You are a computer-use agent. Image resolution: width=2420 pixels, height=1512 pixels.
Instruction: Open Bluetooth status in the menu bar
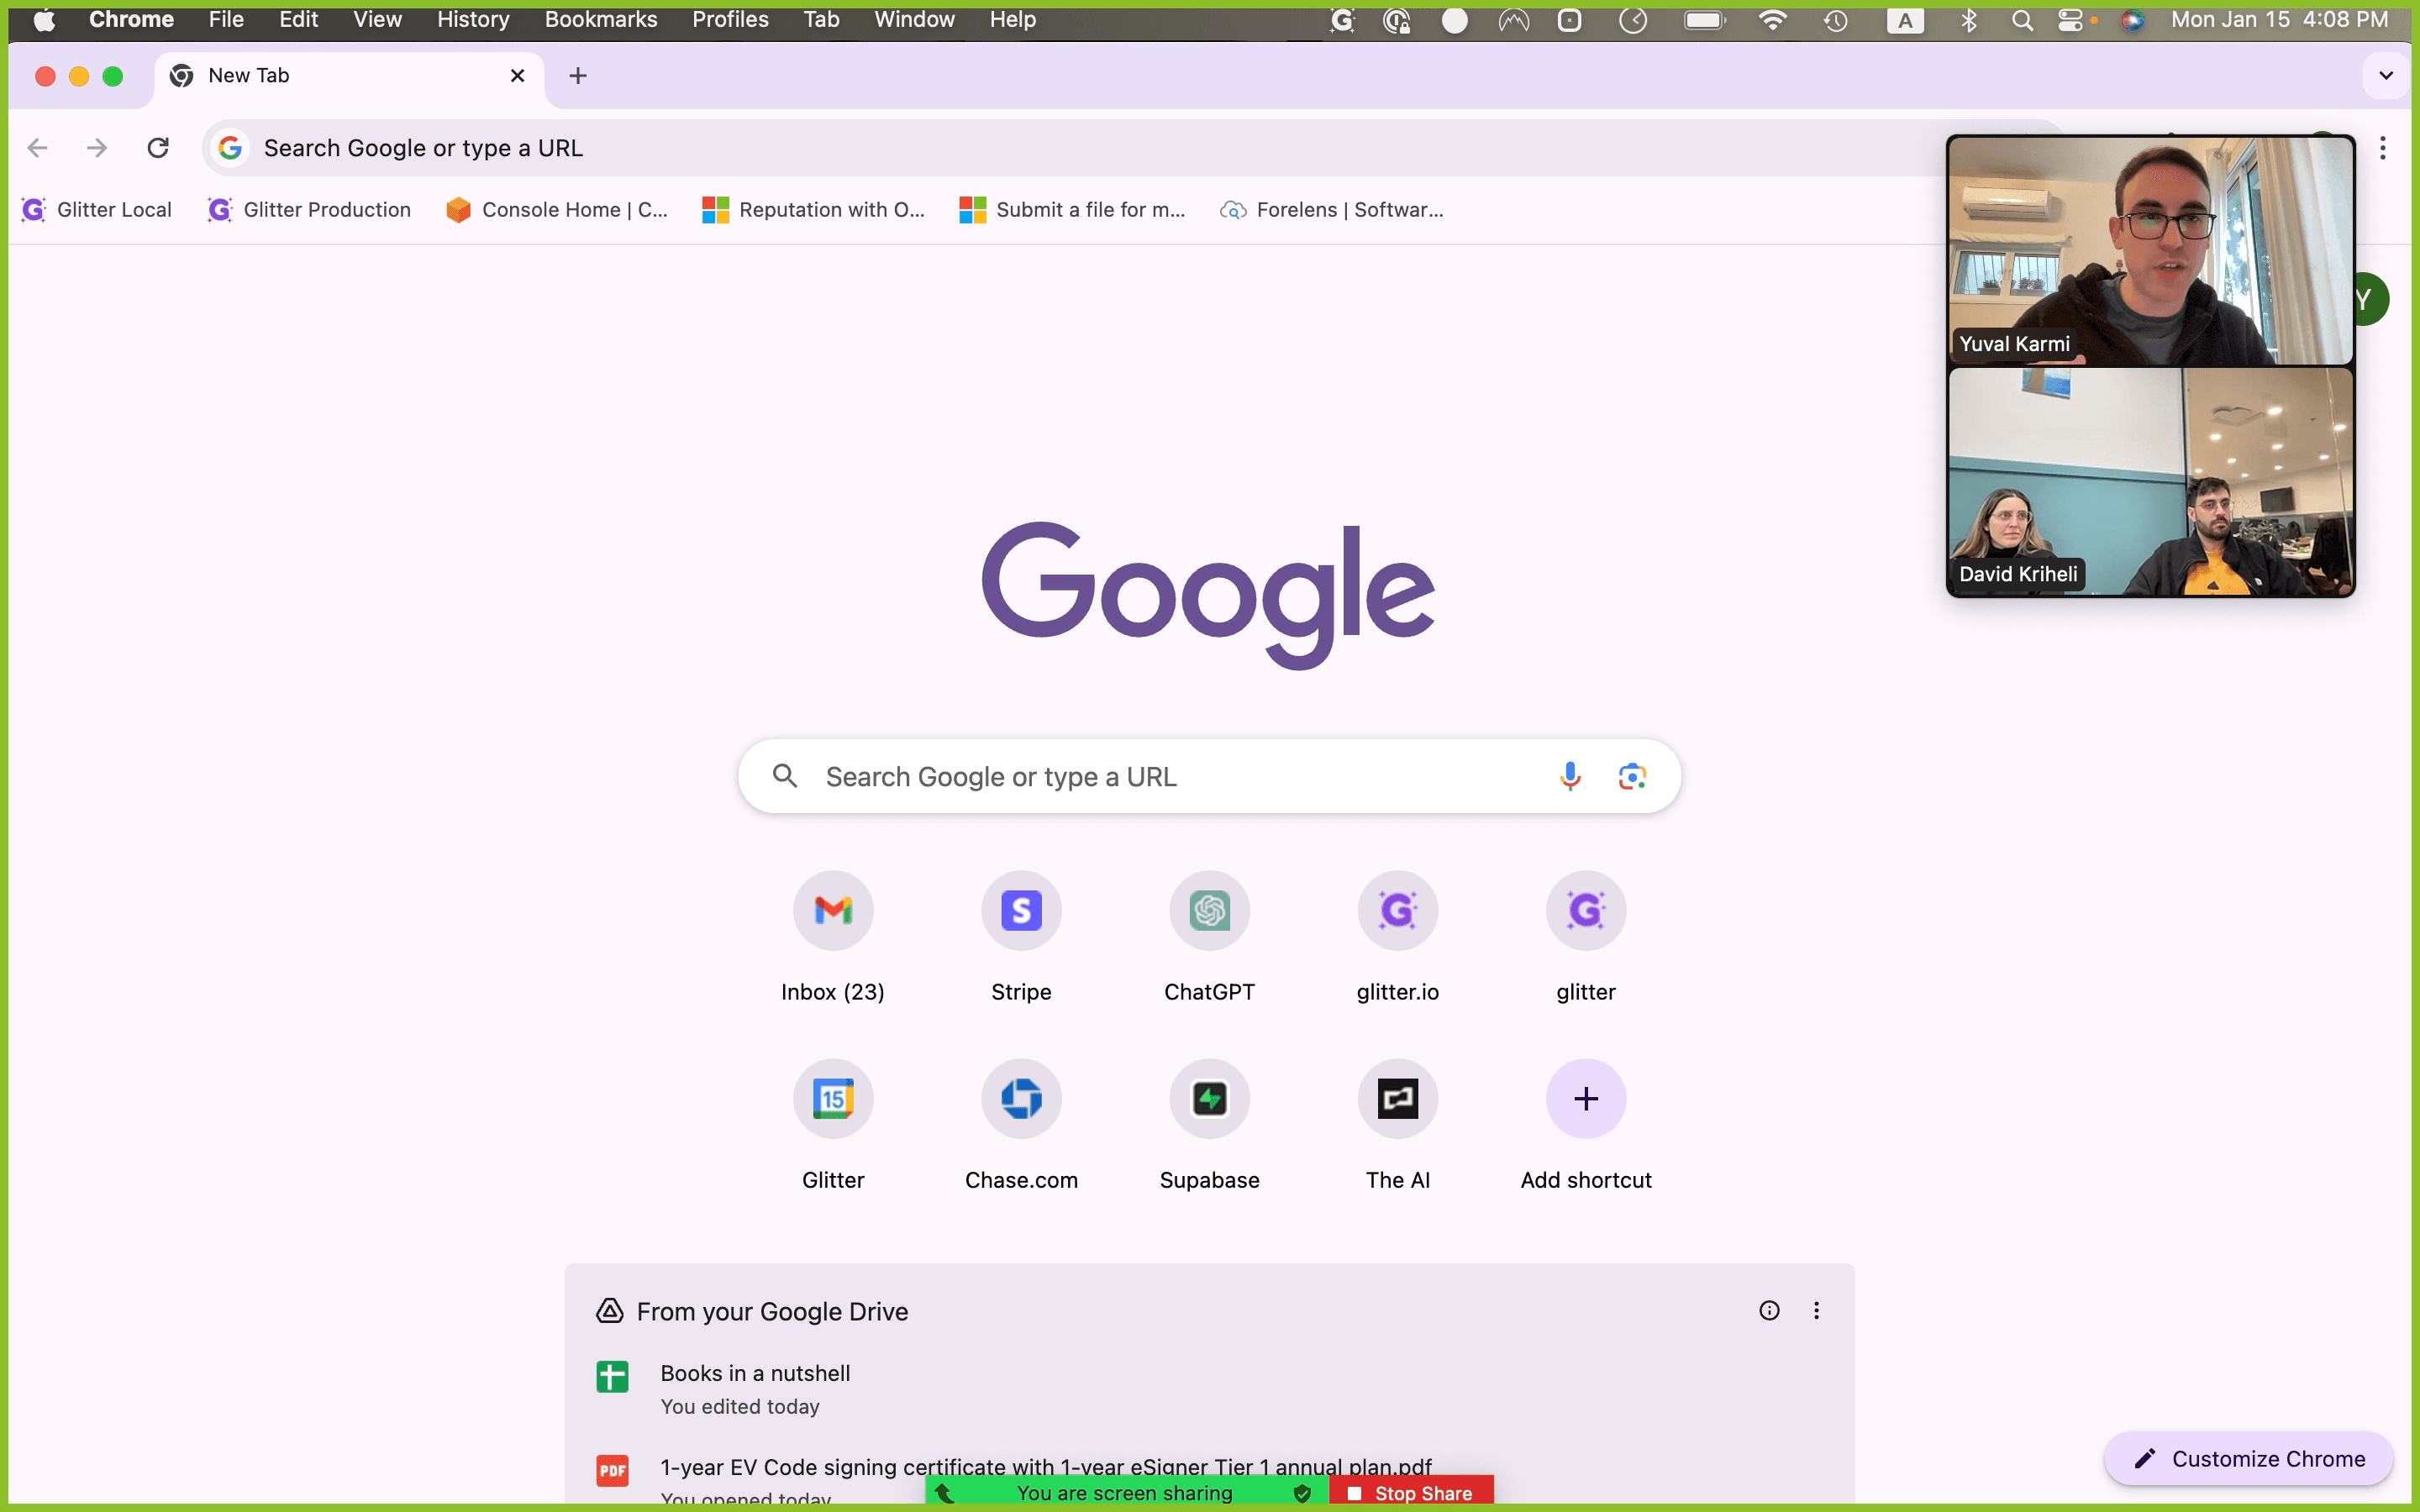pos(1969,20)
